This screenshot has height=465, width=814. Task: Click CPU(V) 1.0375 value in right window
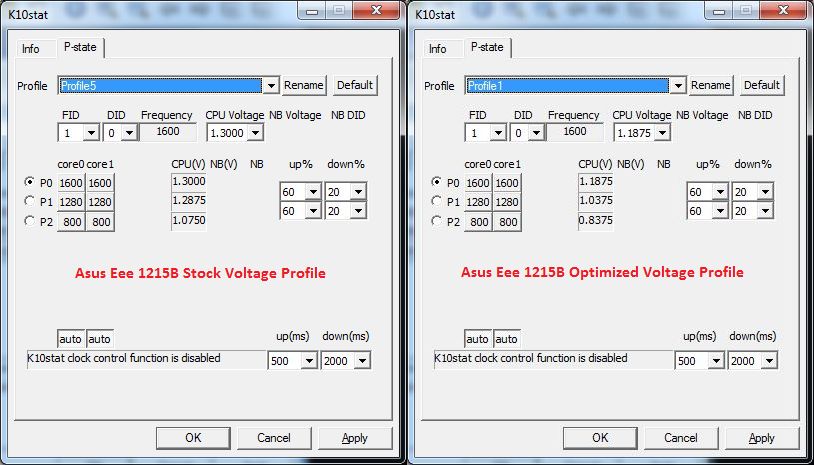pyautogui.click(x=595, y=200)
